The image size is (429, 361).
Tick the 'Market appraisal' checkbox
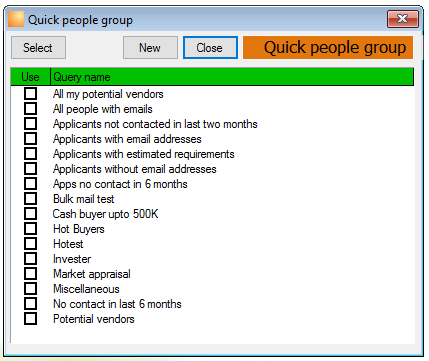pyautogui.click(x=30, y=274)
